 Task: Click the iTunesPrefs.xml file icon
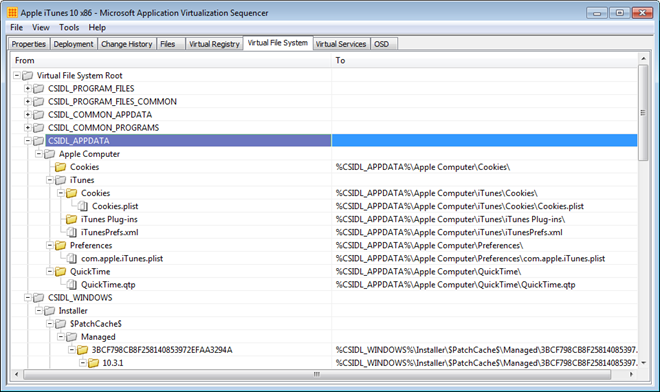point(72,232)
